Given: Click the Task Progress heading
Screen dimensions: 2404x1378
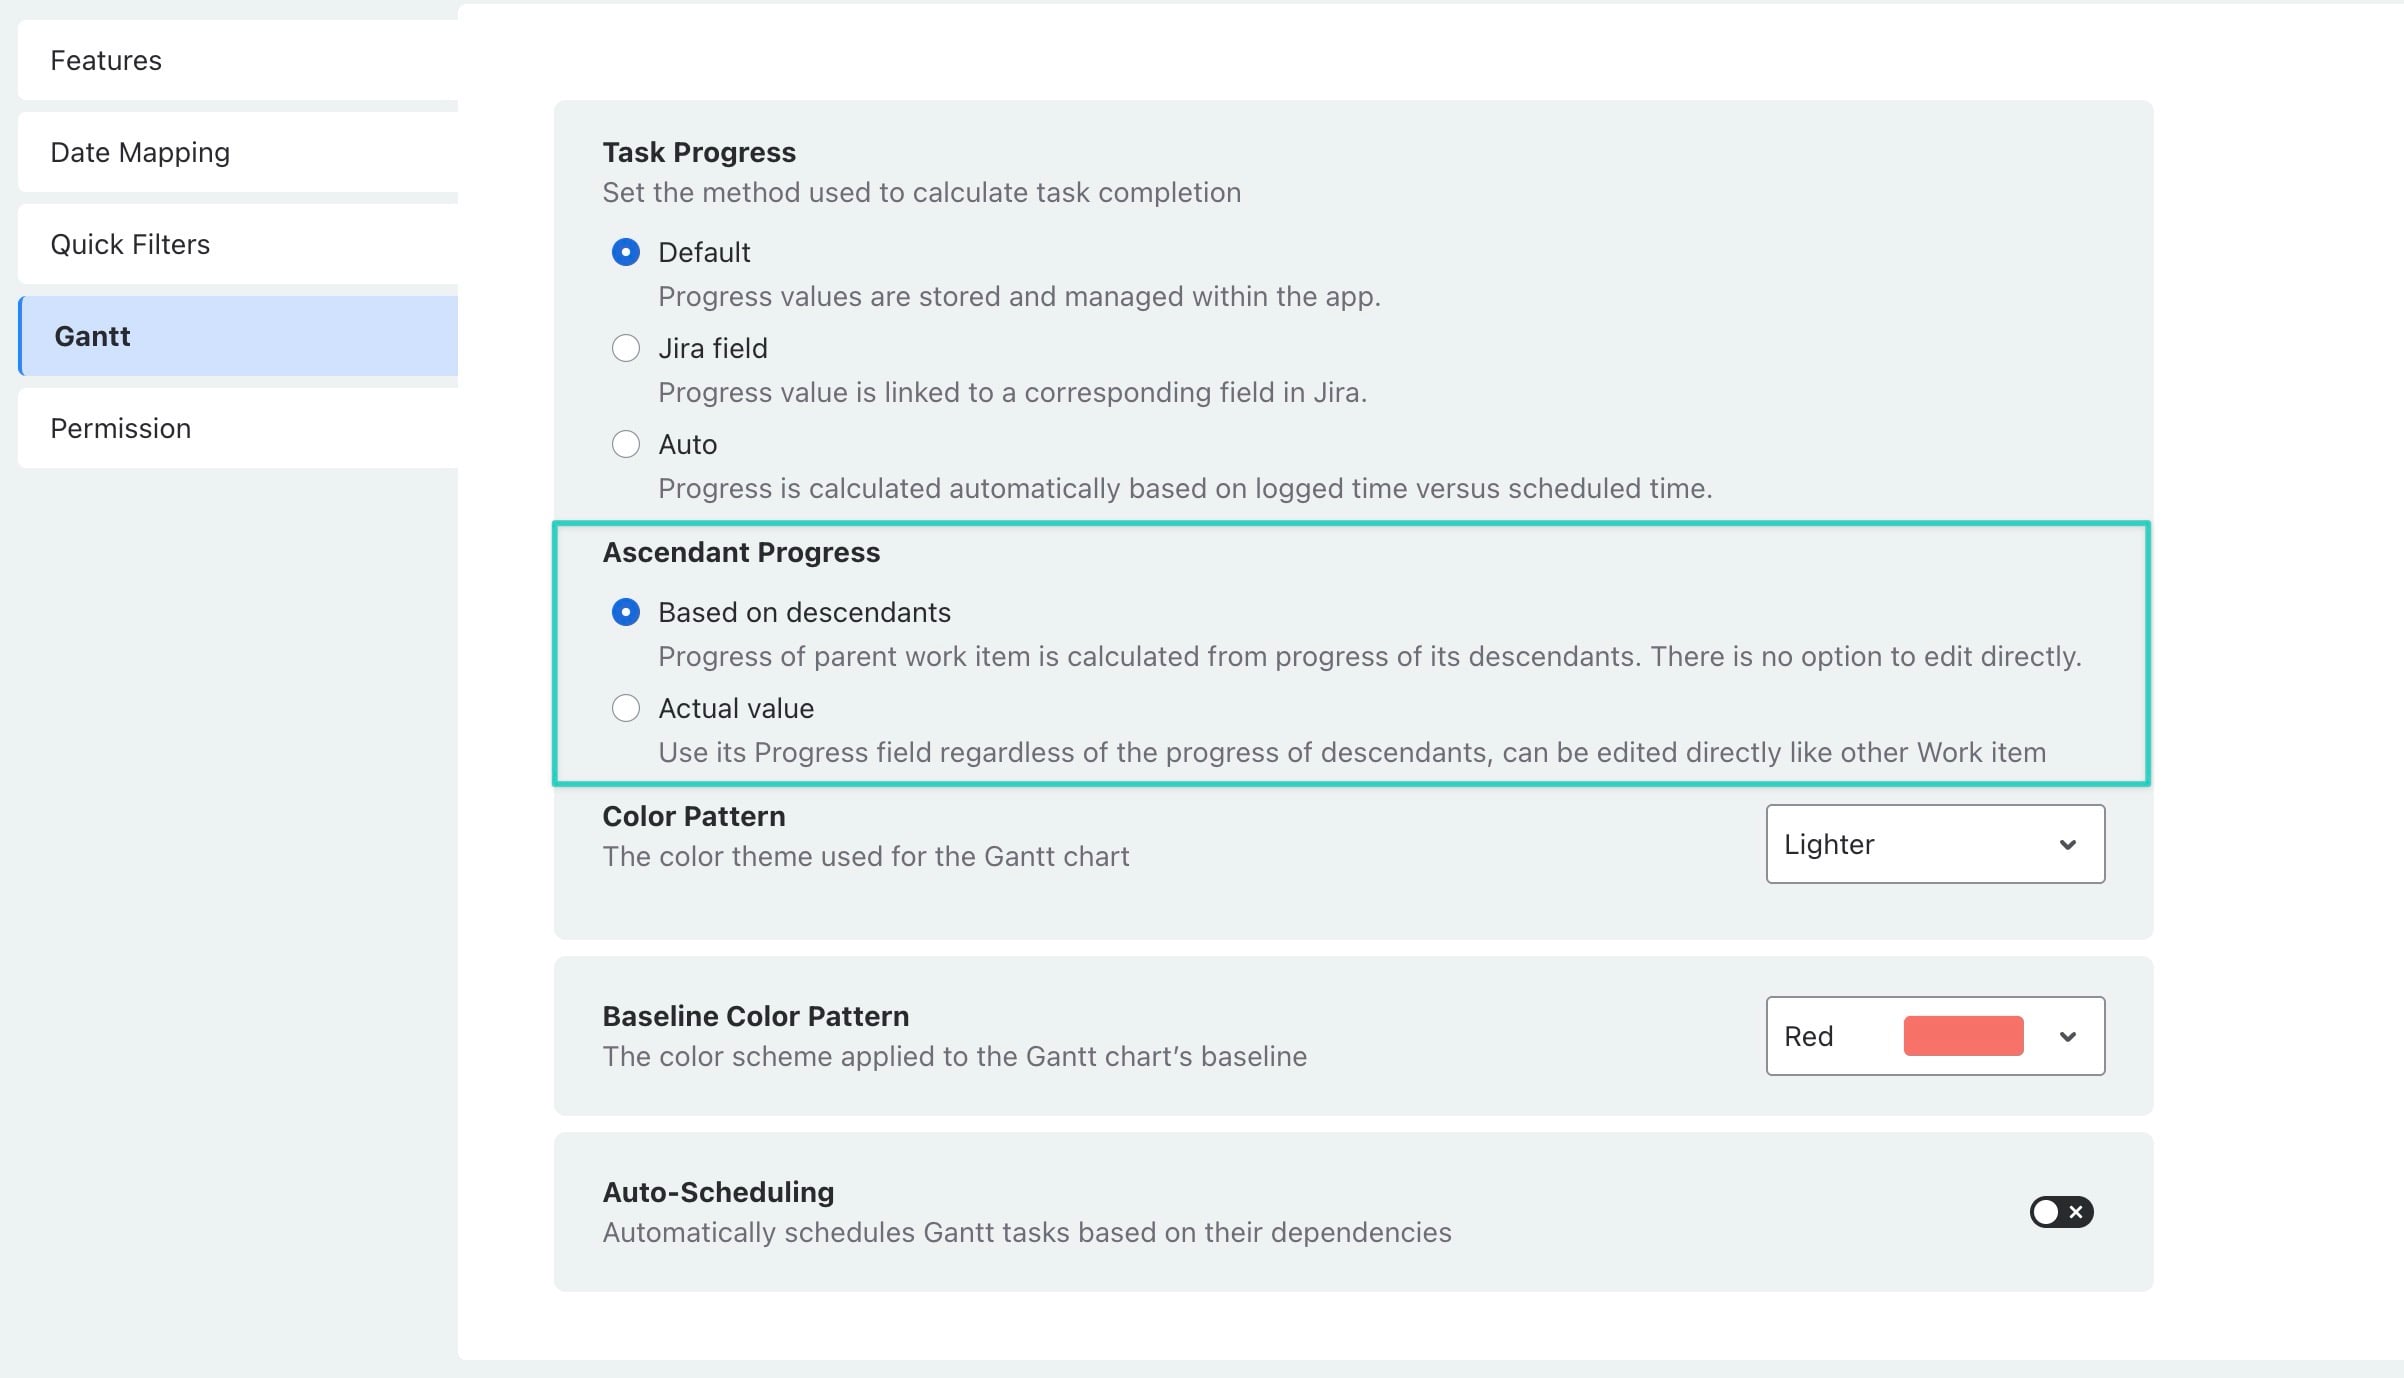Looking at the screenshot, I should 699,152.
